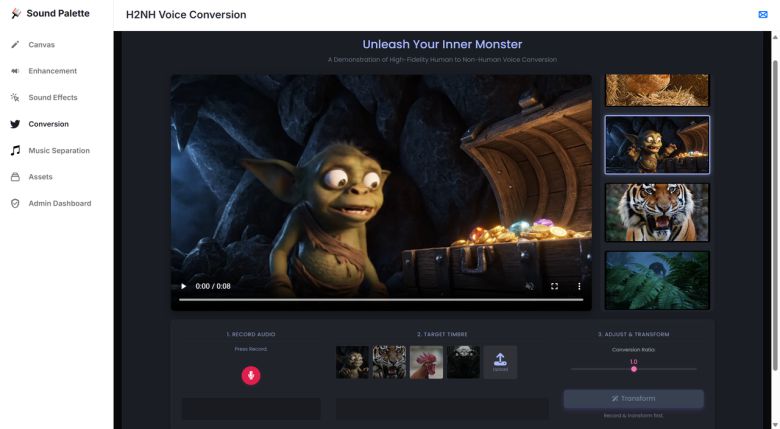Open the mail icon in header
780x429 pixels.
[x=764, y=14]
